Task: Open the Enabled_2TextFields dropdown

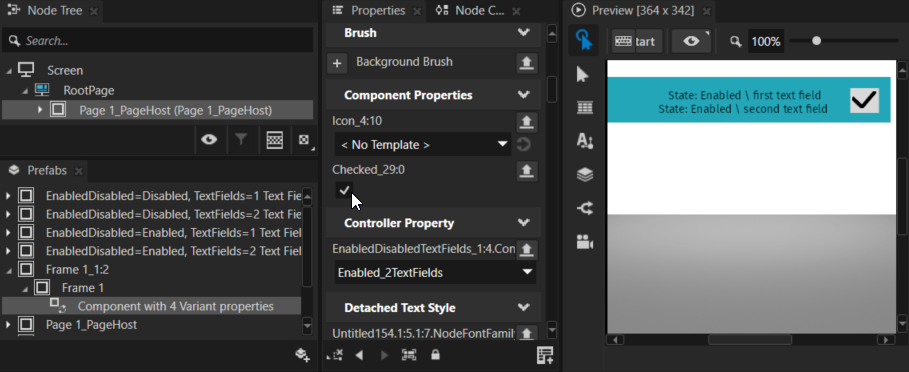Action: [x=435, y=272]
